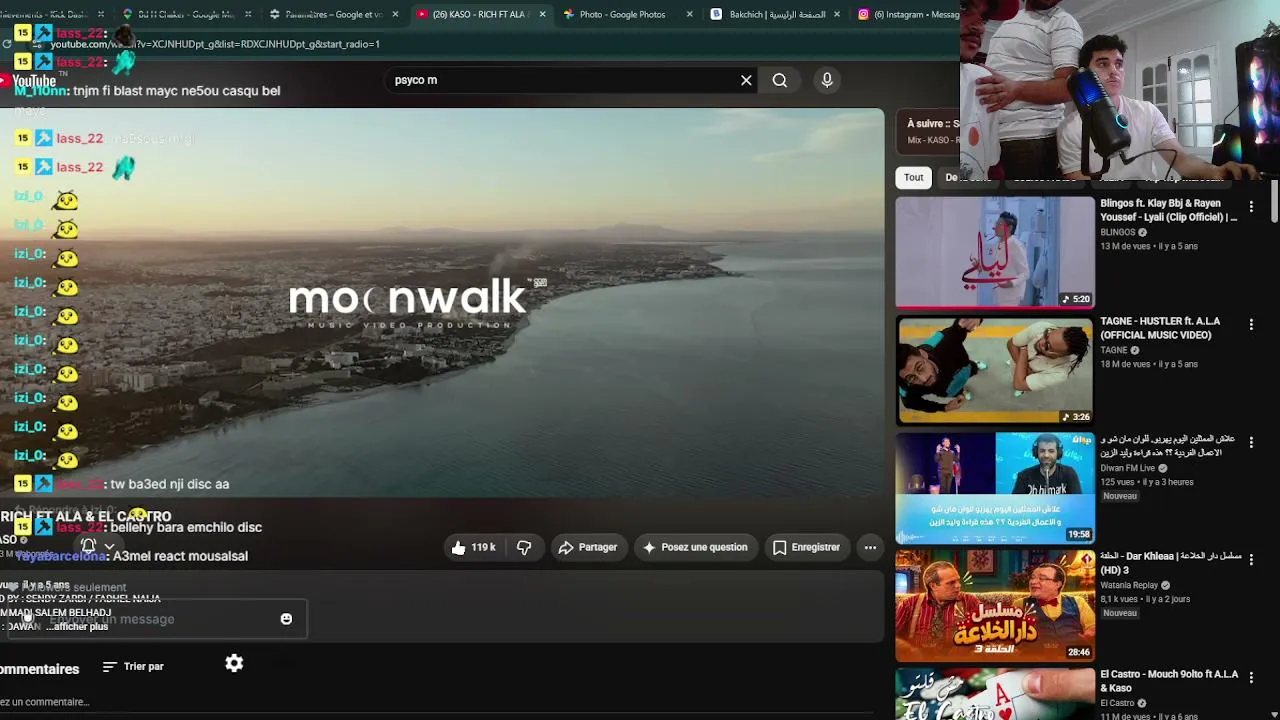Switch to Photo - Google Photos tab
Image resolution: width=1280 pixels, height=720 pixels.
[x=622, y=14]
